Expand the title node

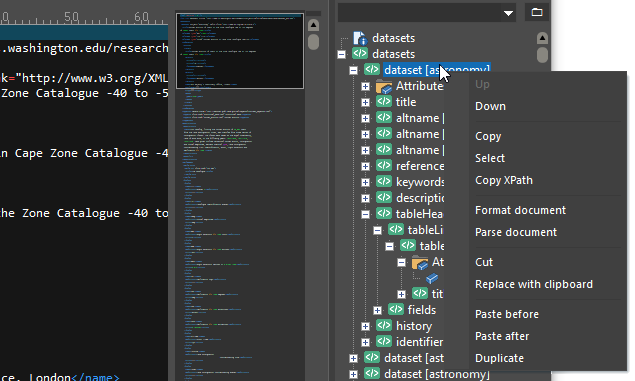click(x=365, y=102)
